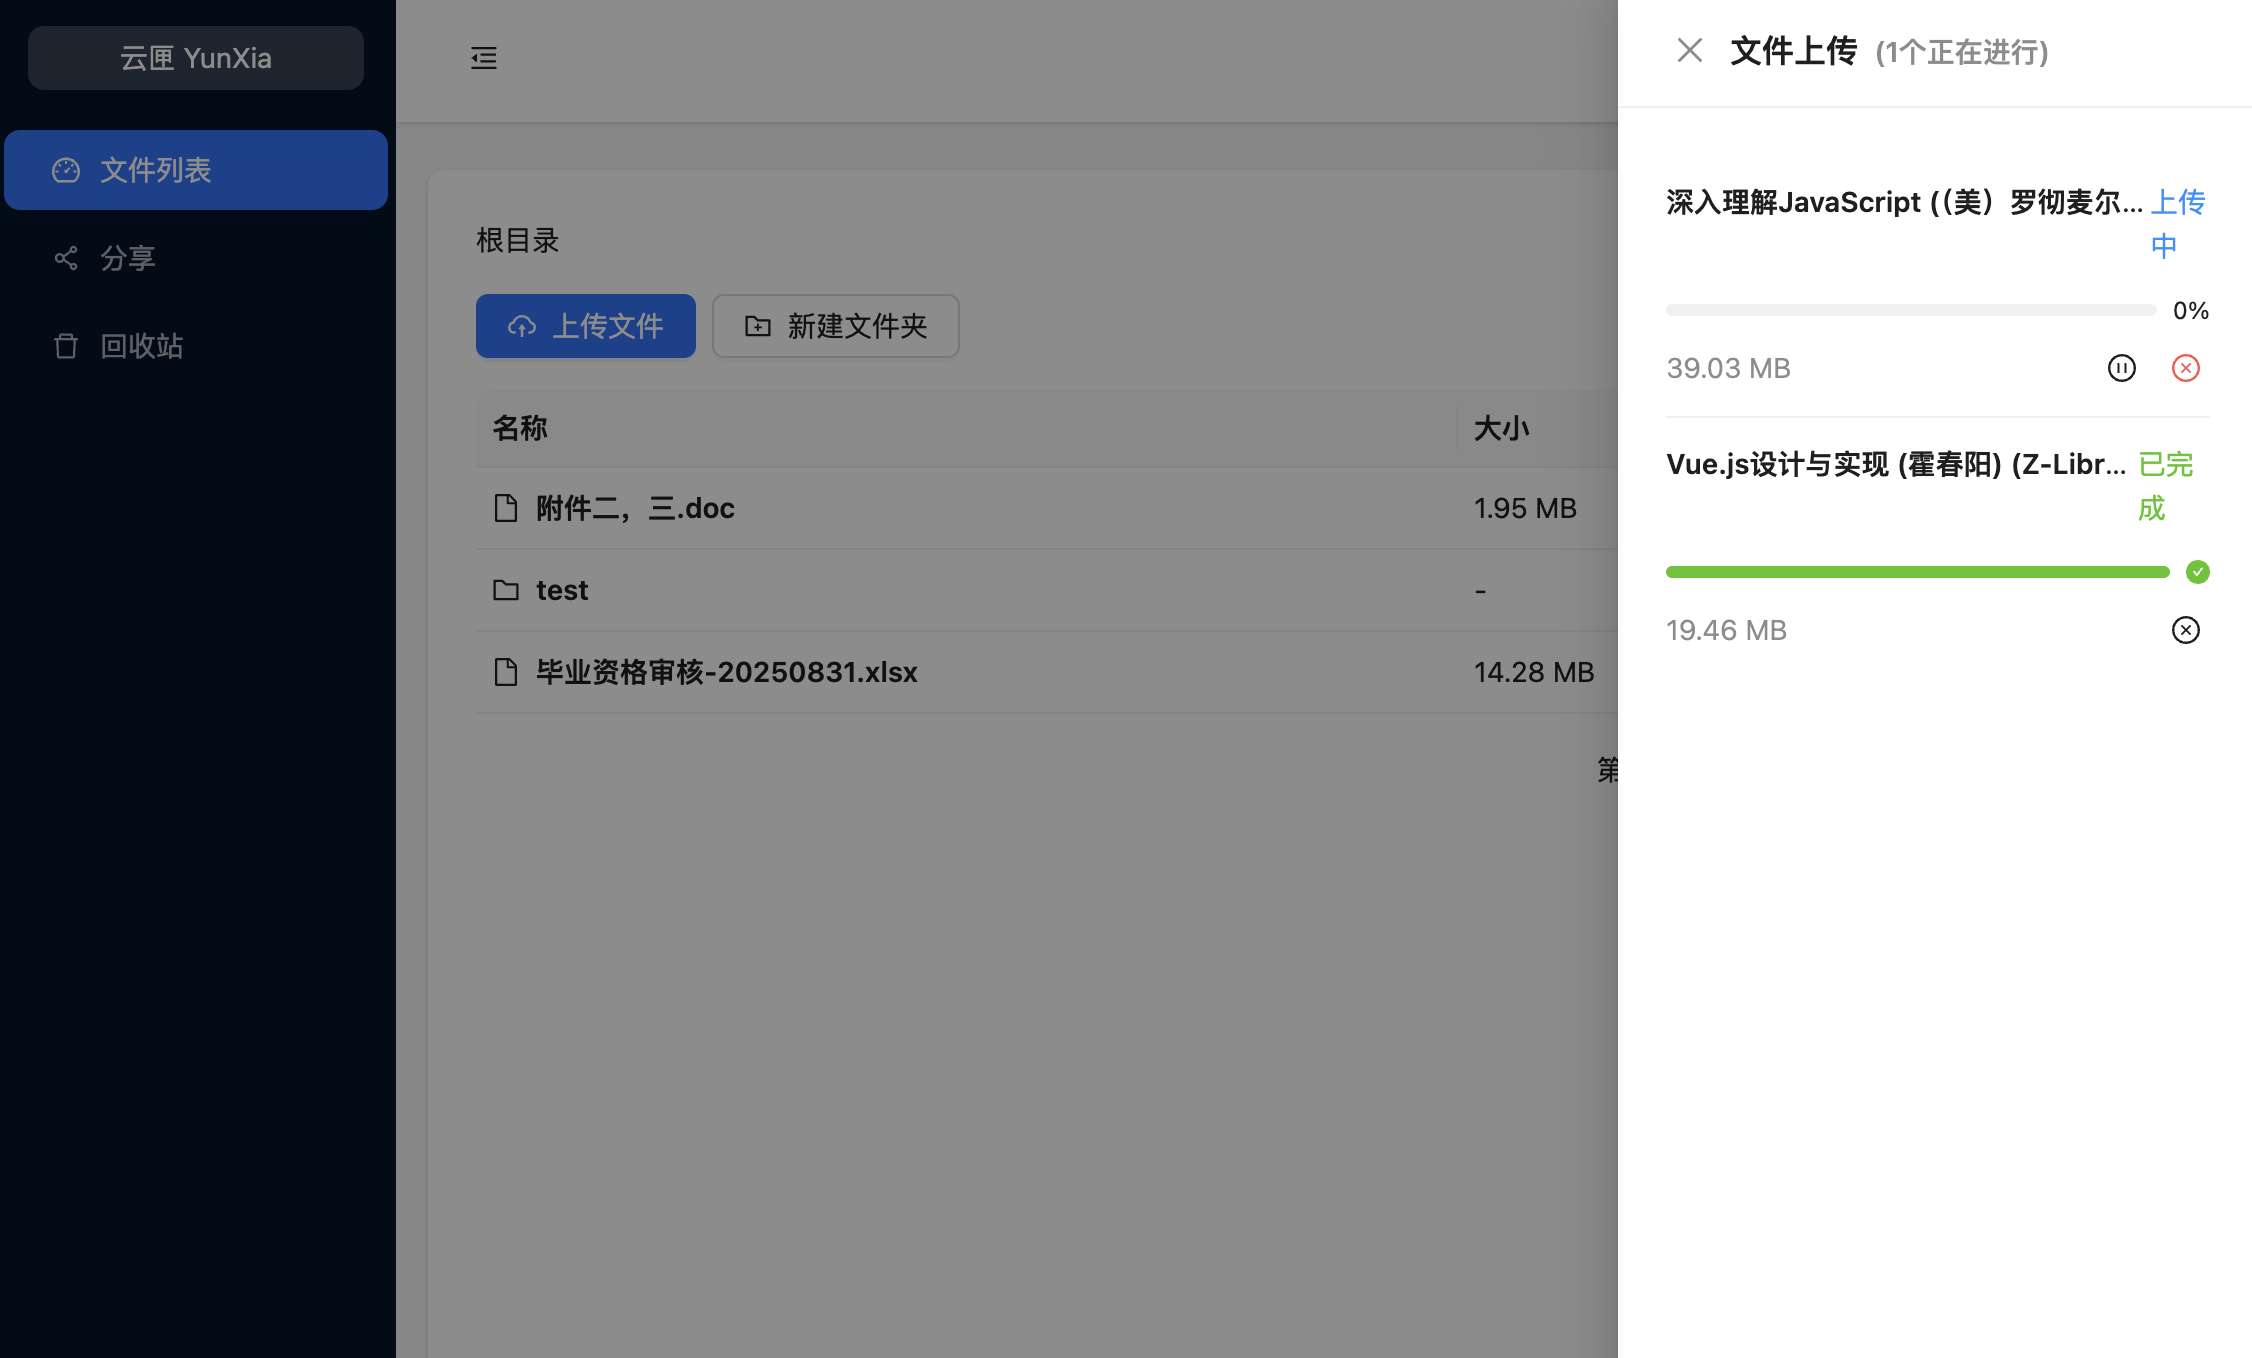This screenshot has width=2252, height=1358.
Task: Click the 名称 column header
Action: coord(520,428)
